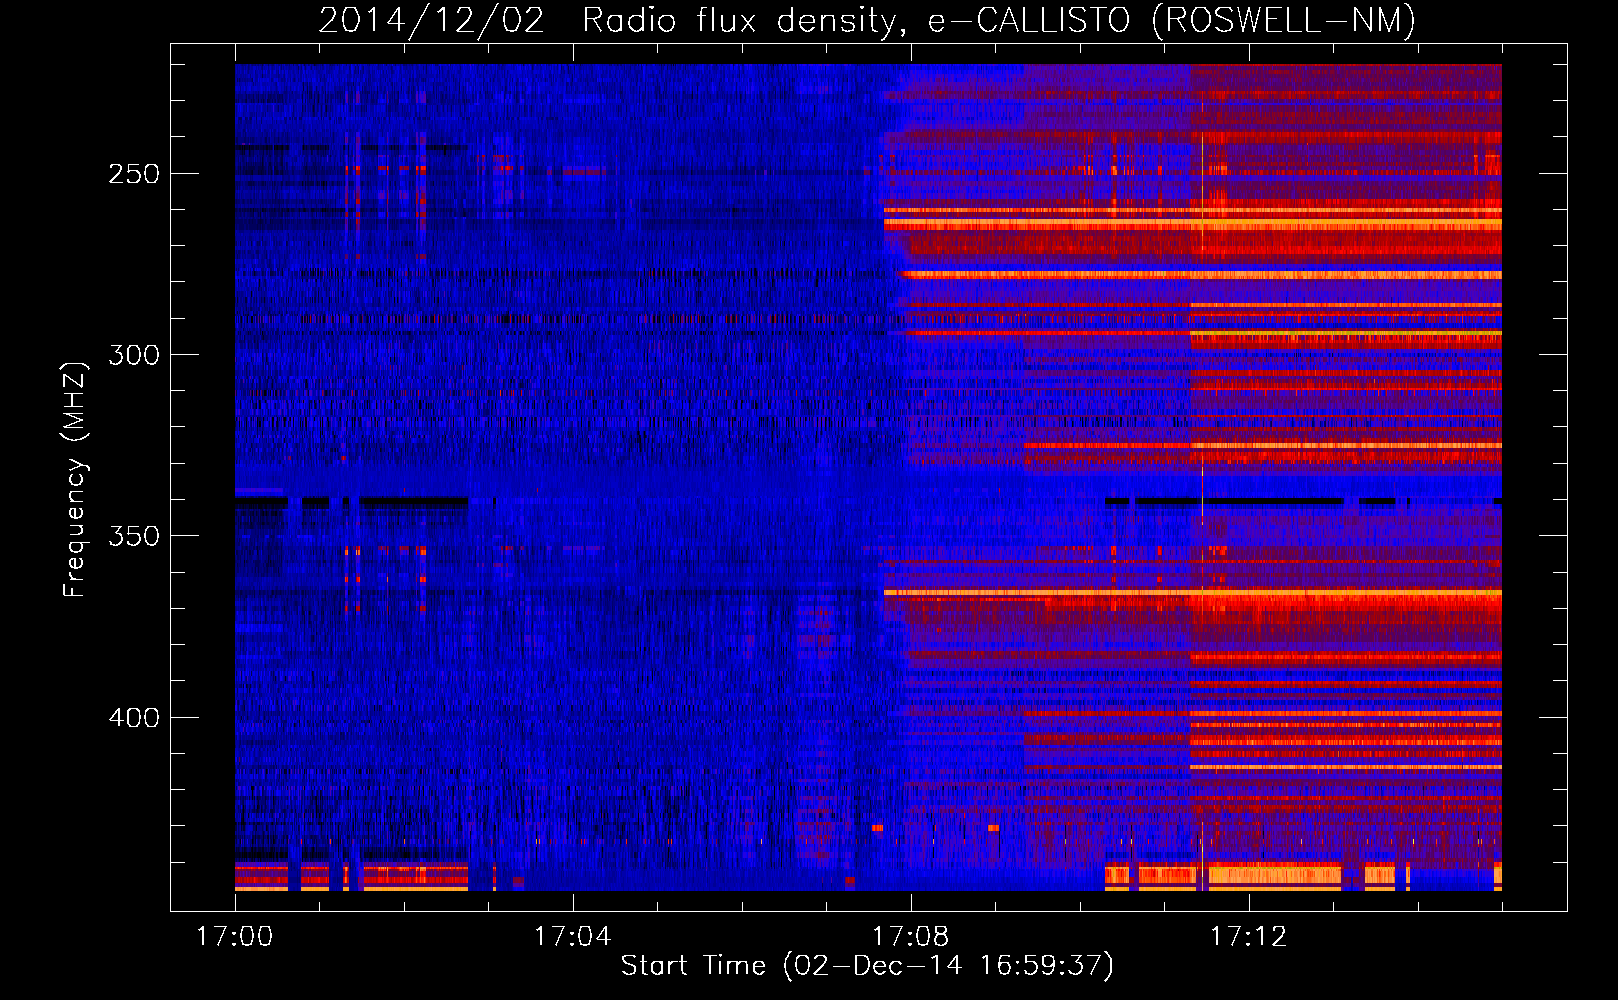Viewport: 1618px width, 1000px height.
Task: Click the 17:04 time axis label
Action: pyautogui.click(x=572, y=937)
